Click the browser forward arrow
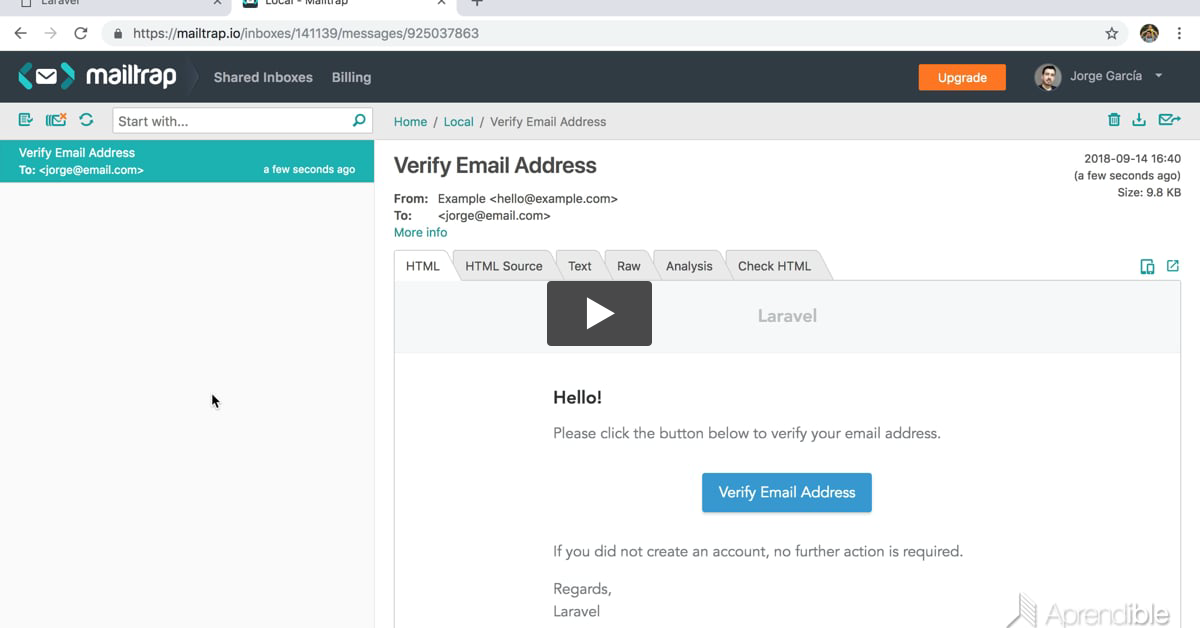This screenshot has height=628, width=1200. pos(51,33)
